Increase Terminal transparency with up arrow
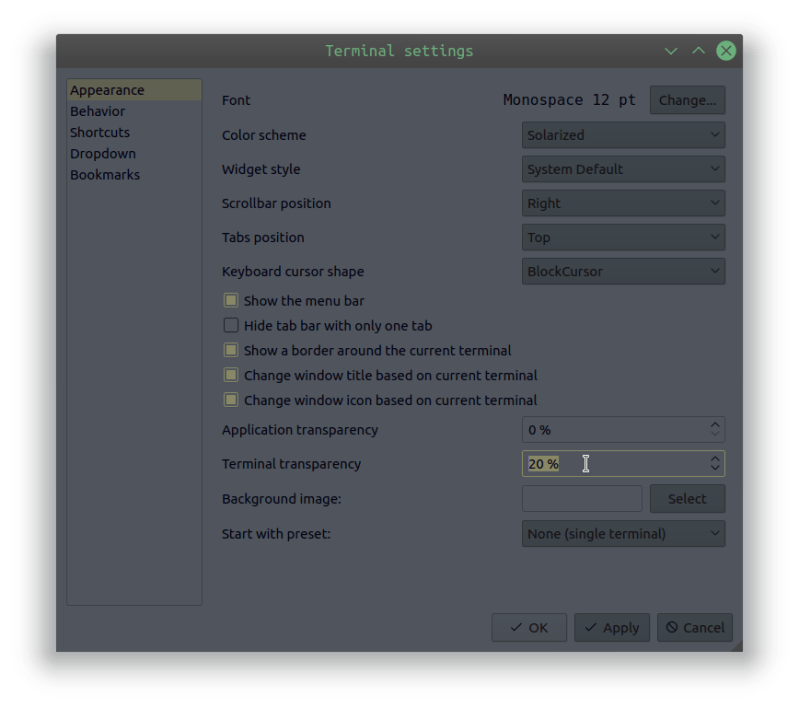Viewport: 799px width, 708px height. pos(715,458)
